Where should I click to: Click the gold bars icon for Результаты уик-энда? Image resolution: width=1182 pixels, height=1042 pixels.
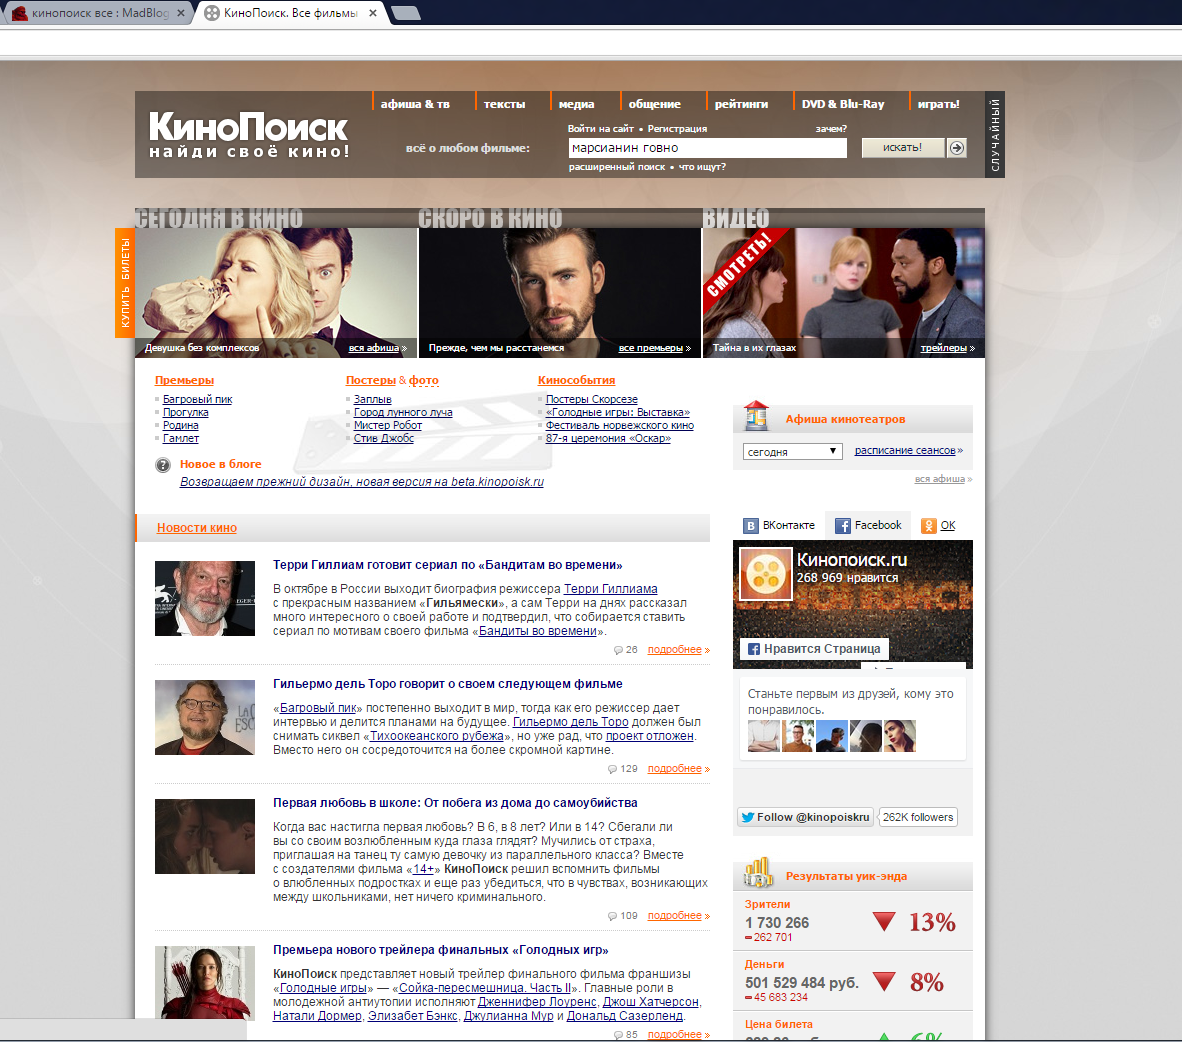pos(758,873)
